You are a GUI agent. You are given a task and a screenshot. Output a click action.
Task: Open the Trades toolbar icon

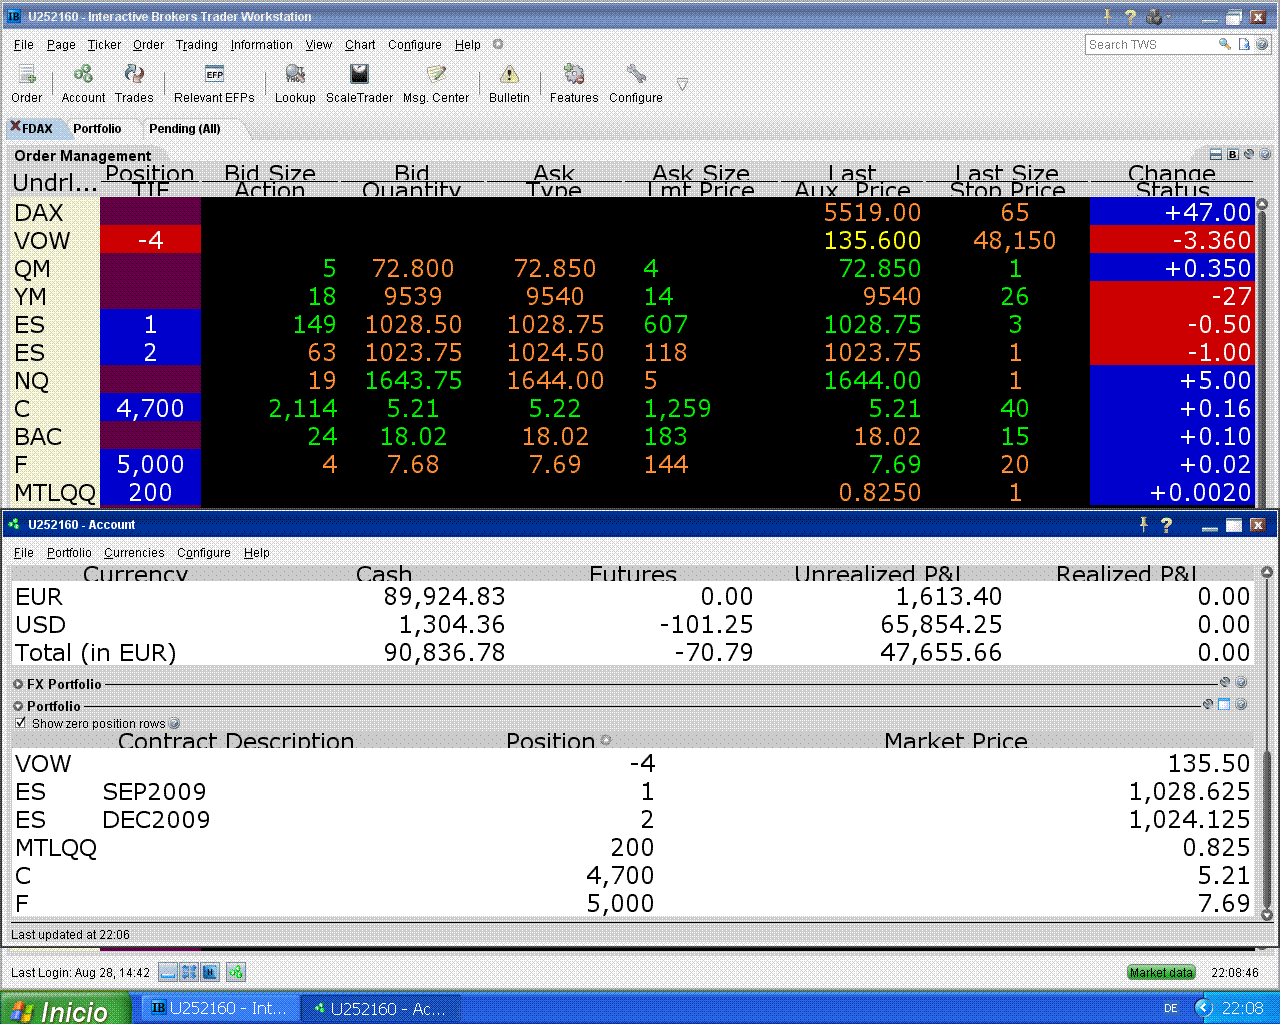134,76
